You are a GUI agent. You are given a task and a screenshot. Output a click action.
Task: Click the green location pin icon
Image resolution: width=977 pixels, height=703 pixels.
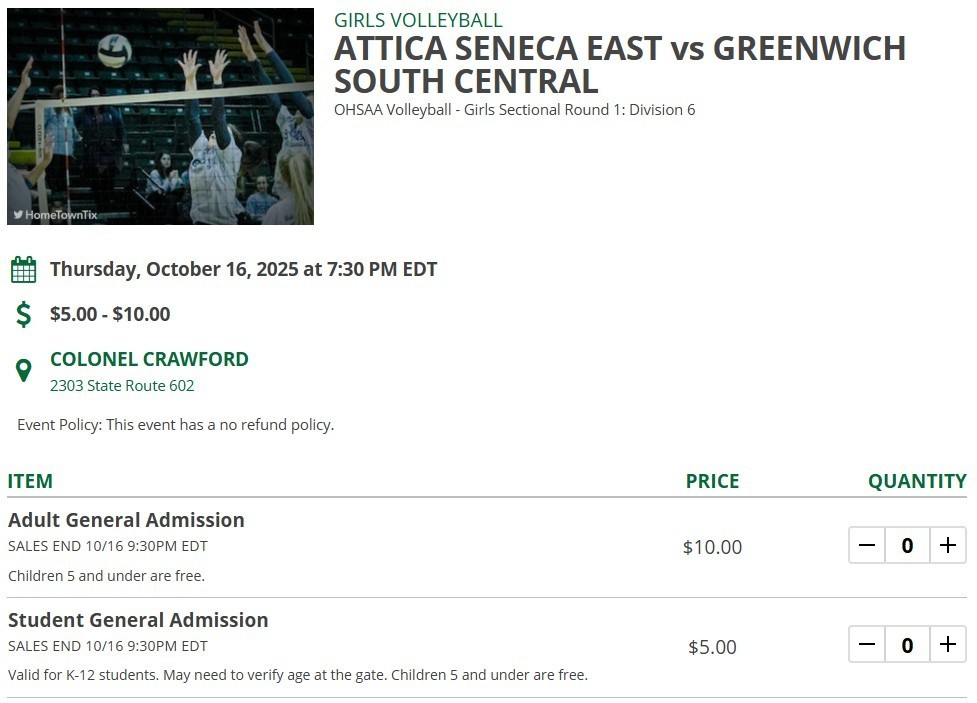(x=24, y=371)
